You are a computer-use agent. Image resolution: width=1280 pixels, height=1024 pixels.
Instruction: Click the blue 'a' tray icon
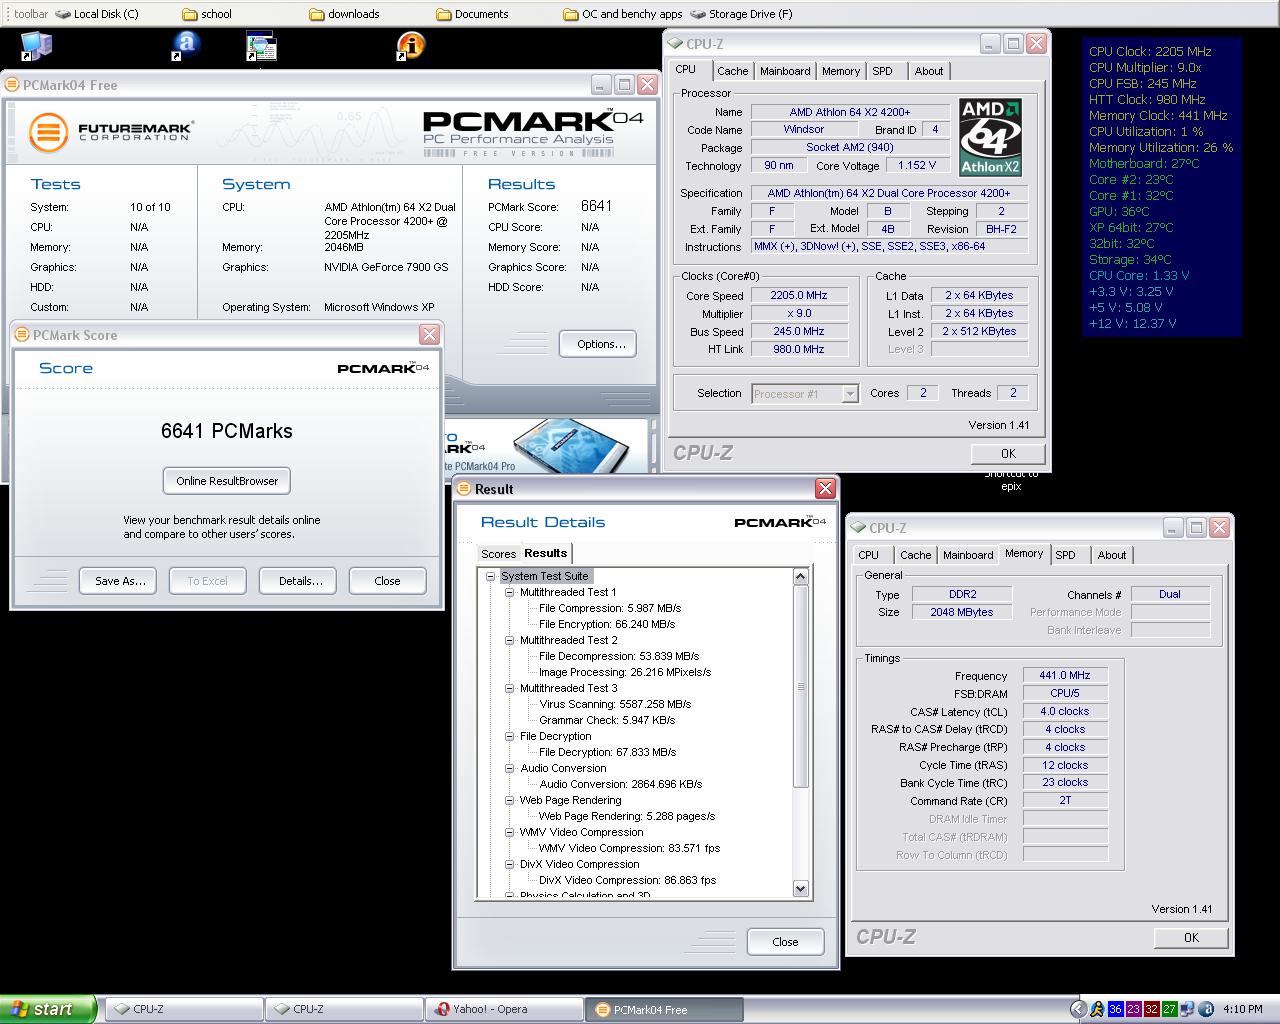click(1206, 1009)
